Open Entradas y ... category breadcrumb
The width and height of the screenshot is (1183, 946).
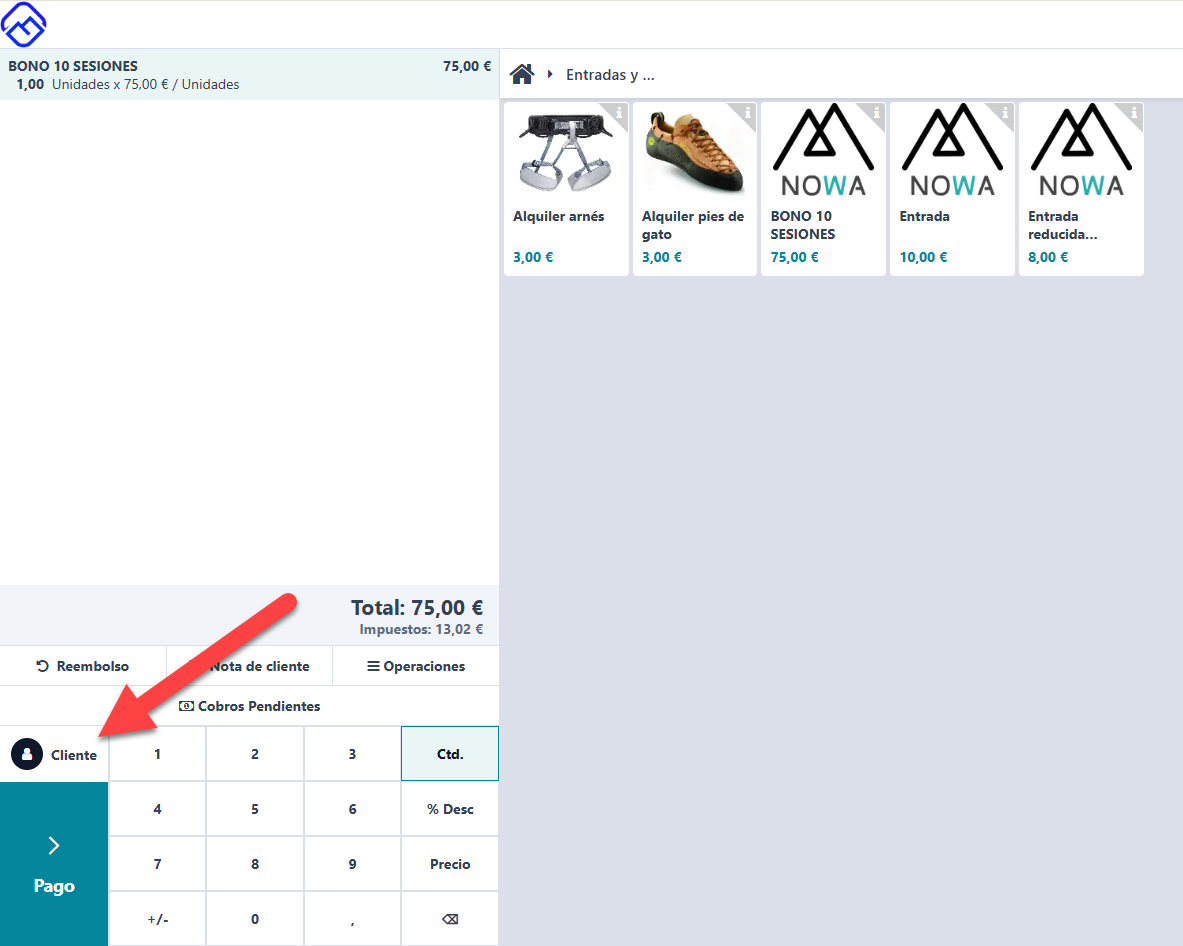click(x=610, y=75)
